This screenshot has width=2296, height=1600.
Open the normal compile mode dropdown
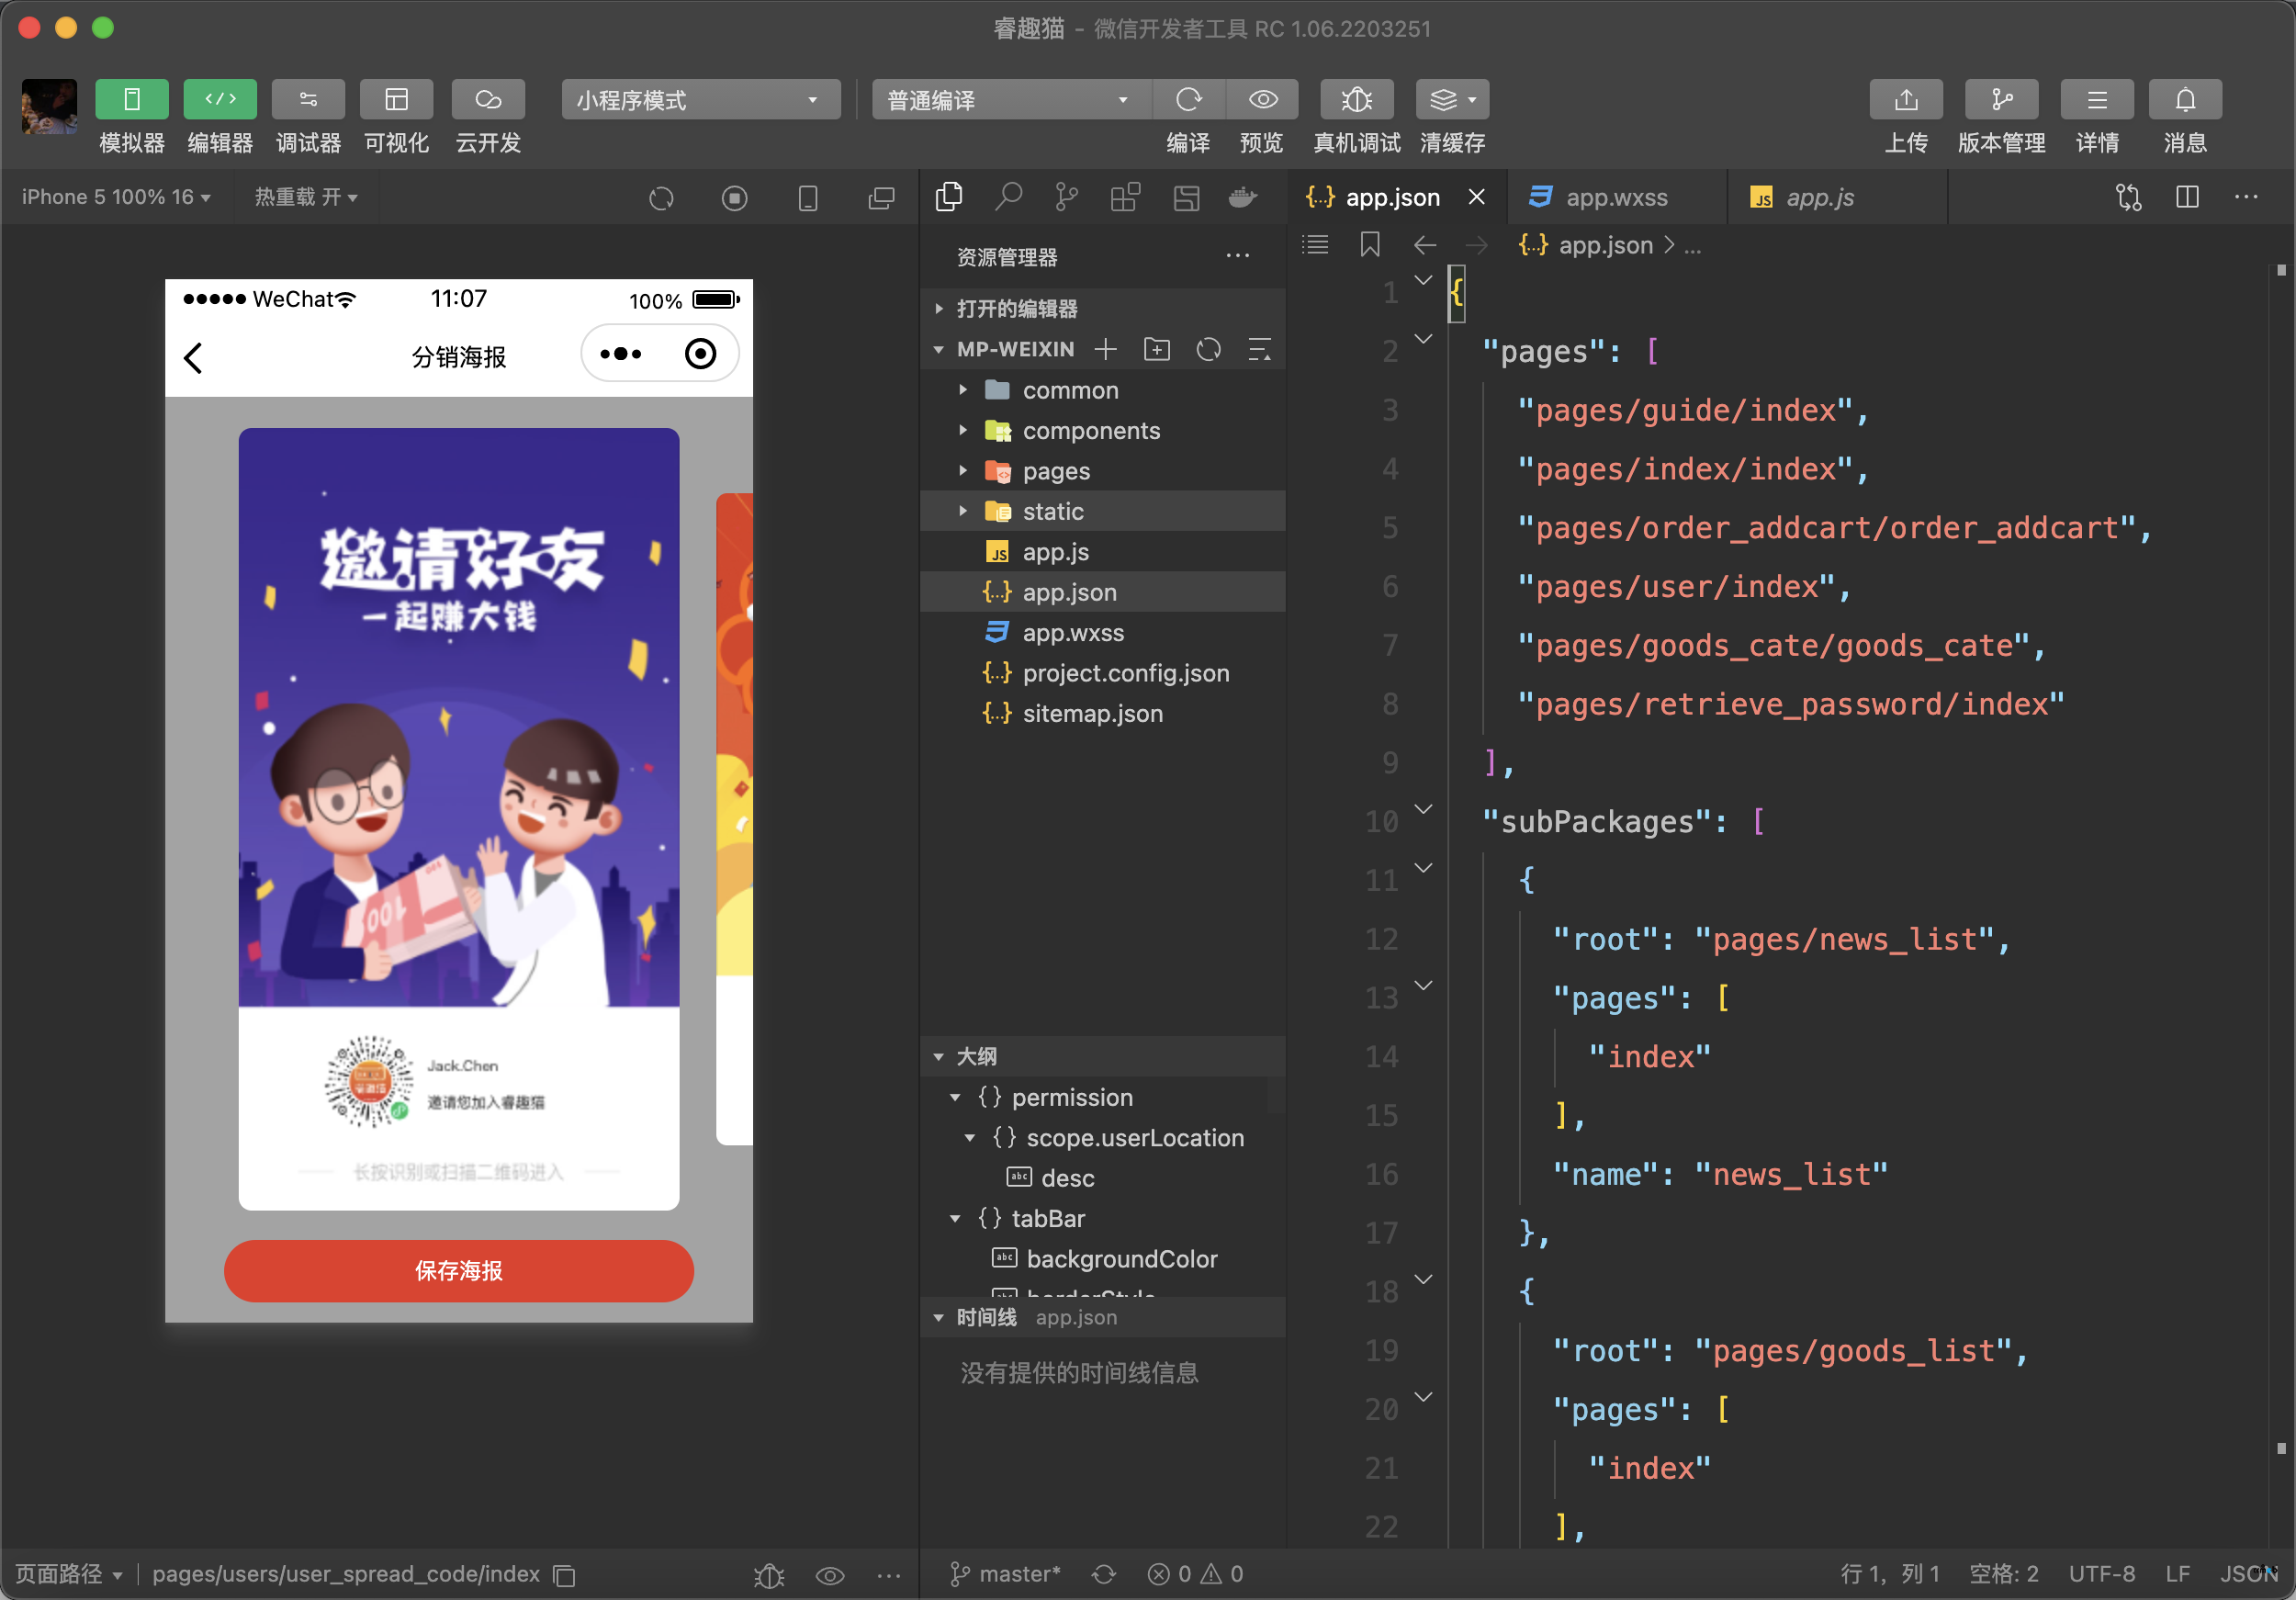point(1010,100)
